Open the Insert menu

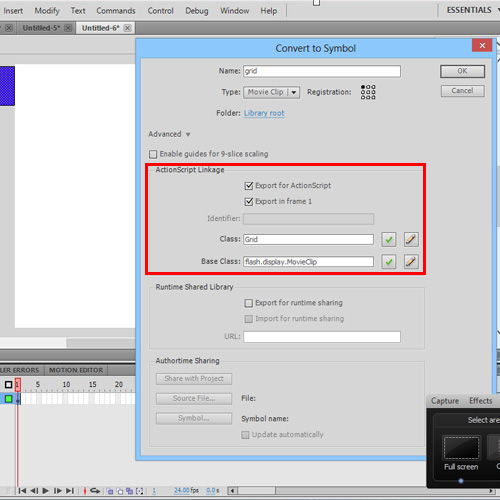[x=13, y=11]
